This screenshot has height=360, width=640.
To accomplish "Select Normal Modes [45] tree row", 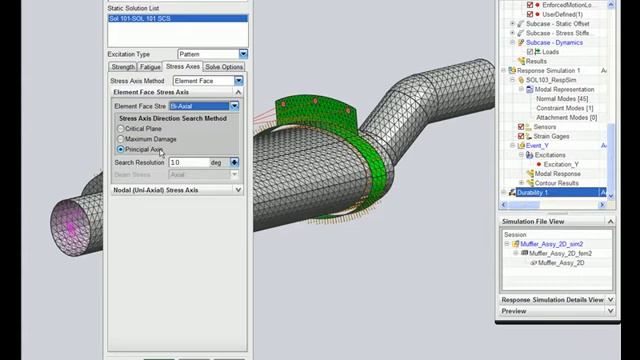I will pyautogui.click(x=562, y=99).
